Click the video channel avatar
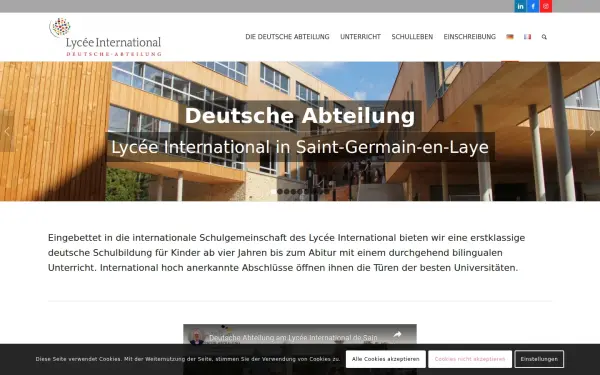The height and width of the screenshot is (375, 600). [197, 337]
